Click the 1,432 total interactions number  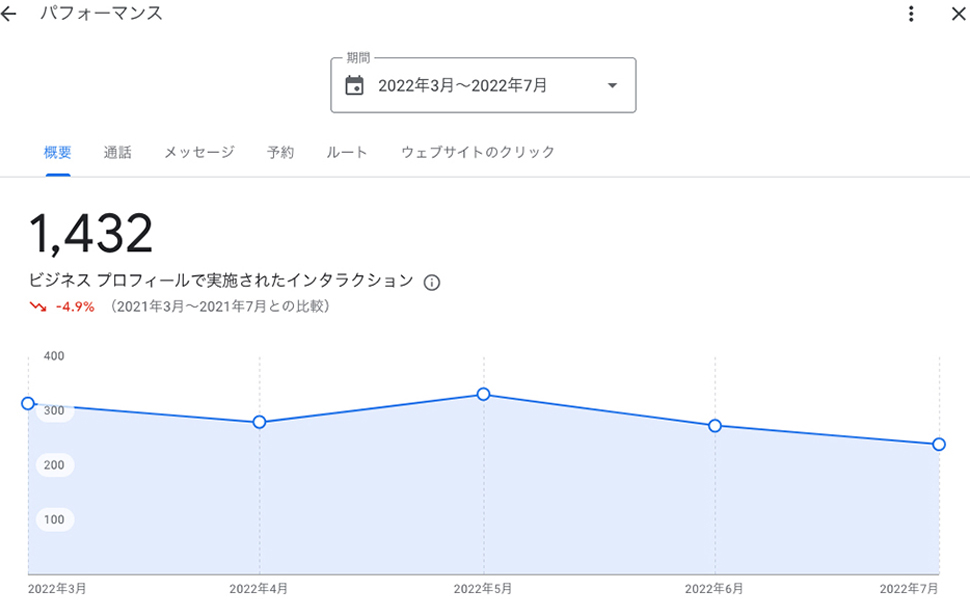pos(91,235)
